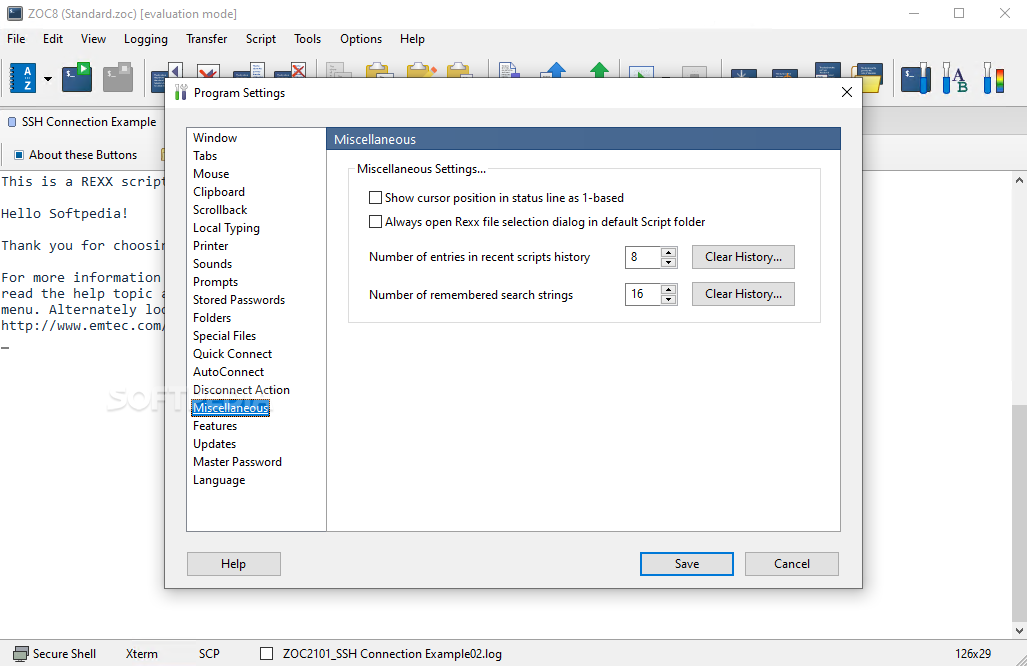1027x666 pixels.
Task: Click remembered search strings number field
Action: [x=643, y=294]
